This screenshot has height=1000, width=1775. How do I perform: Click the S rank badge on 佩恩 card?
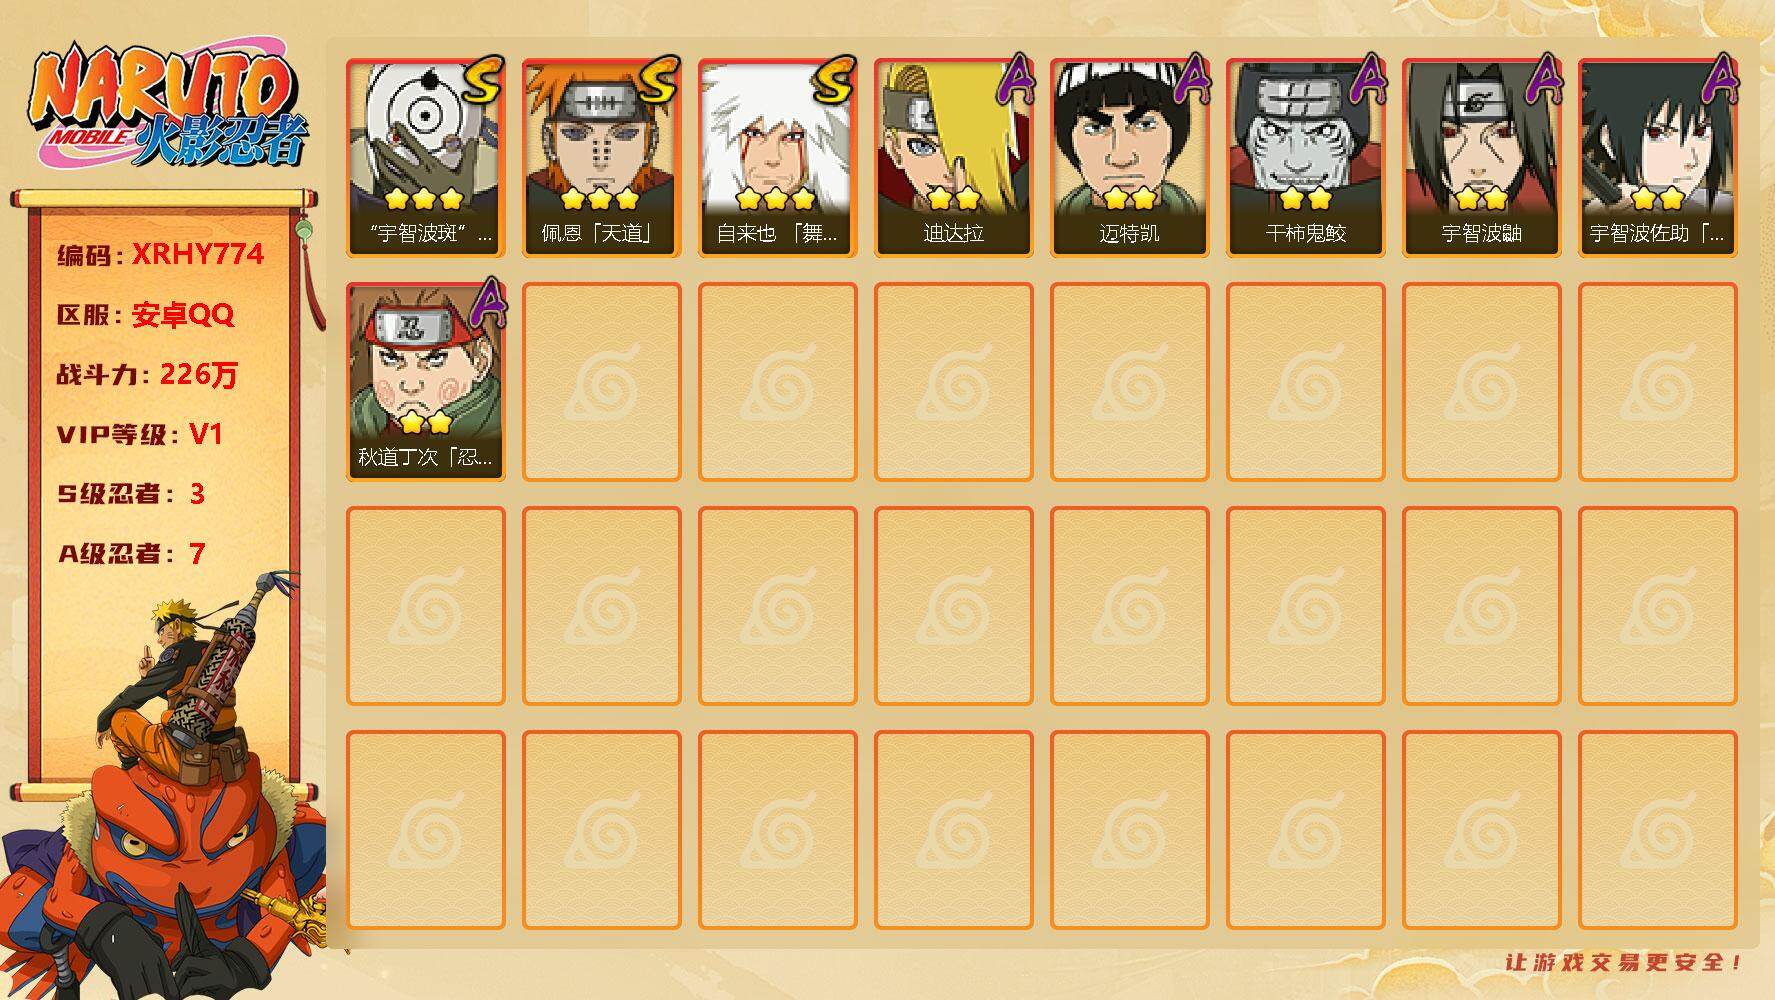[x=658, y=80]
